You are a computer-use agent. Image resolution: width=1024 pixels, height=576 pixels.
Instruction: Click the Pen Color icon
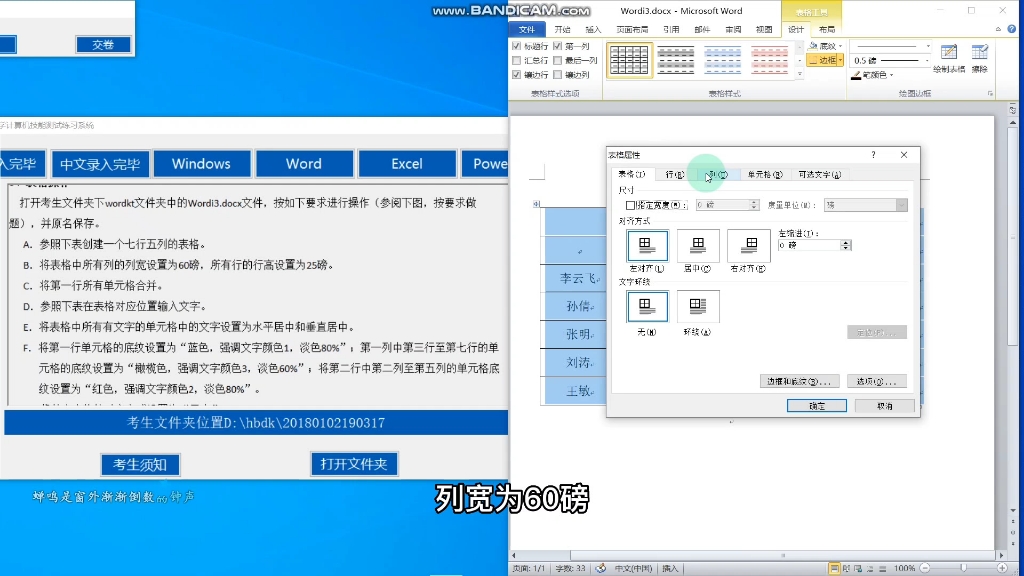click(x=855, y=77)
